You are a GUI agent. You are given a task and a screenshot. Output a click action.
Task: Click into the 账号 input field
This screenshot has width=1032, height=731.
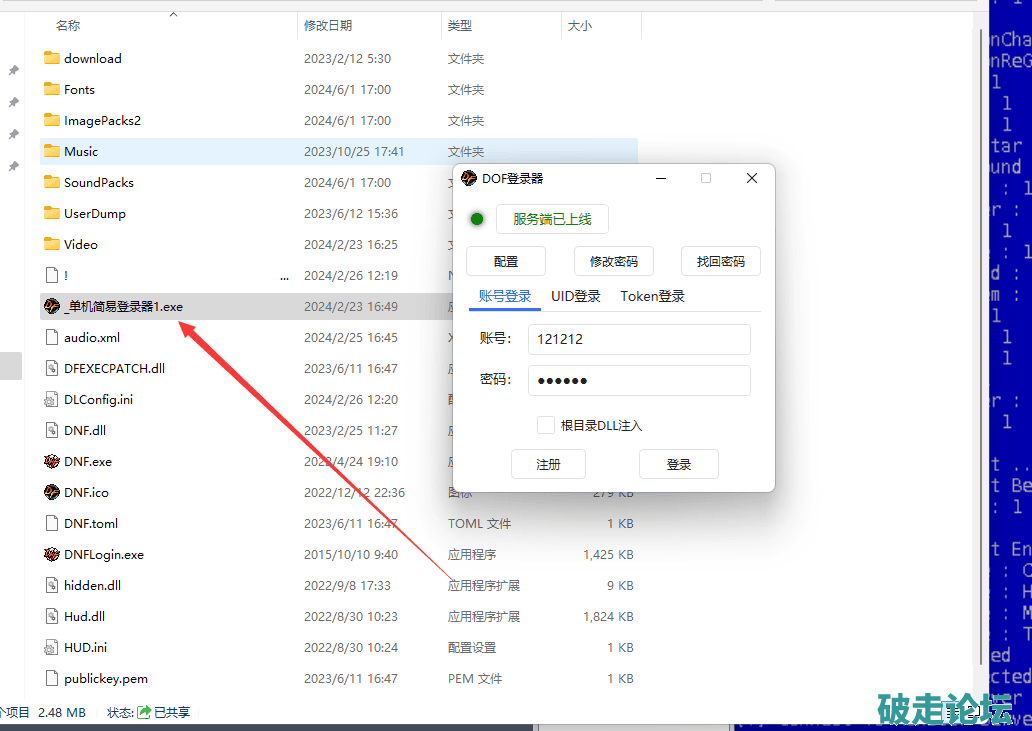click(638, 340)
